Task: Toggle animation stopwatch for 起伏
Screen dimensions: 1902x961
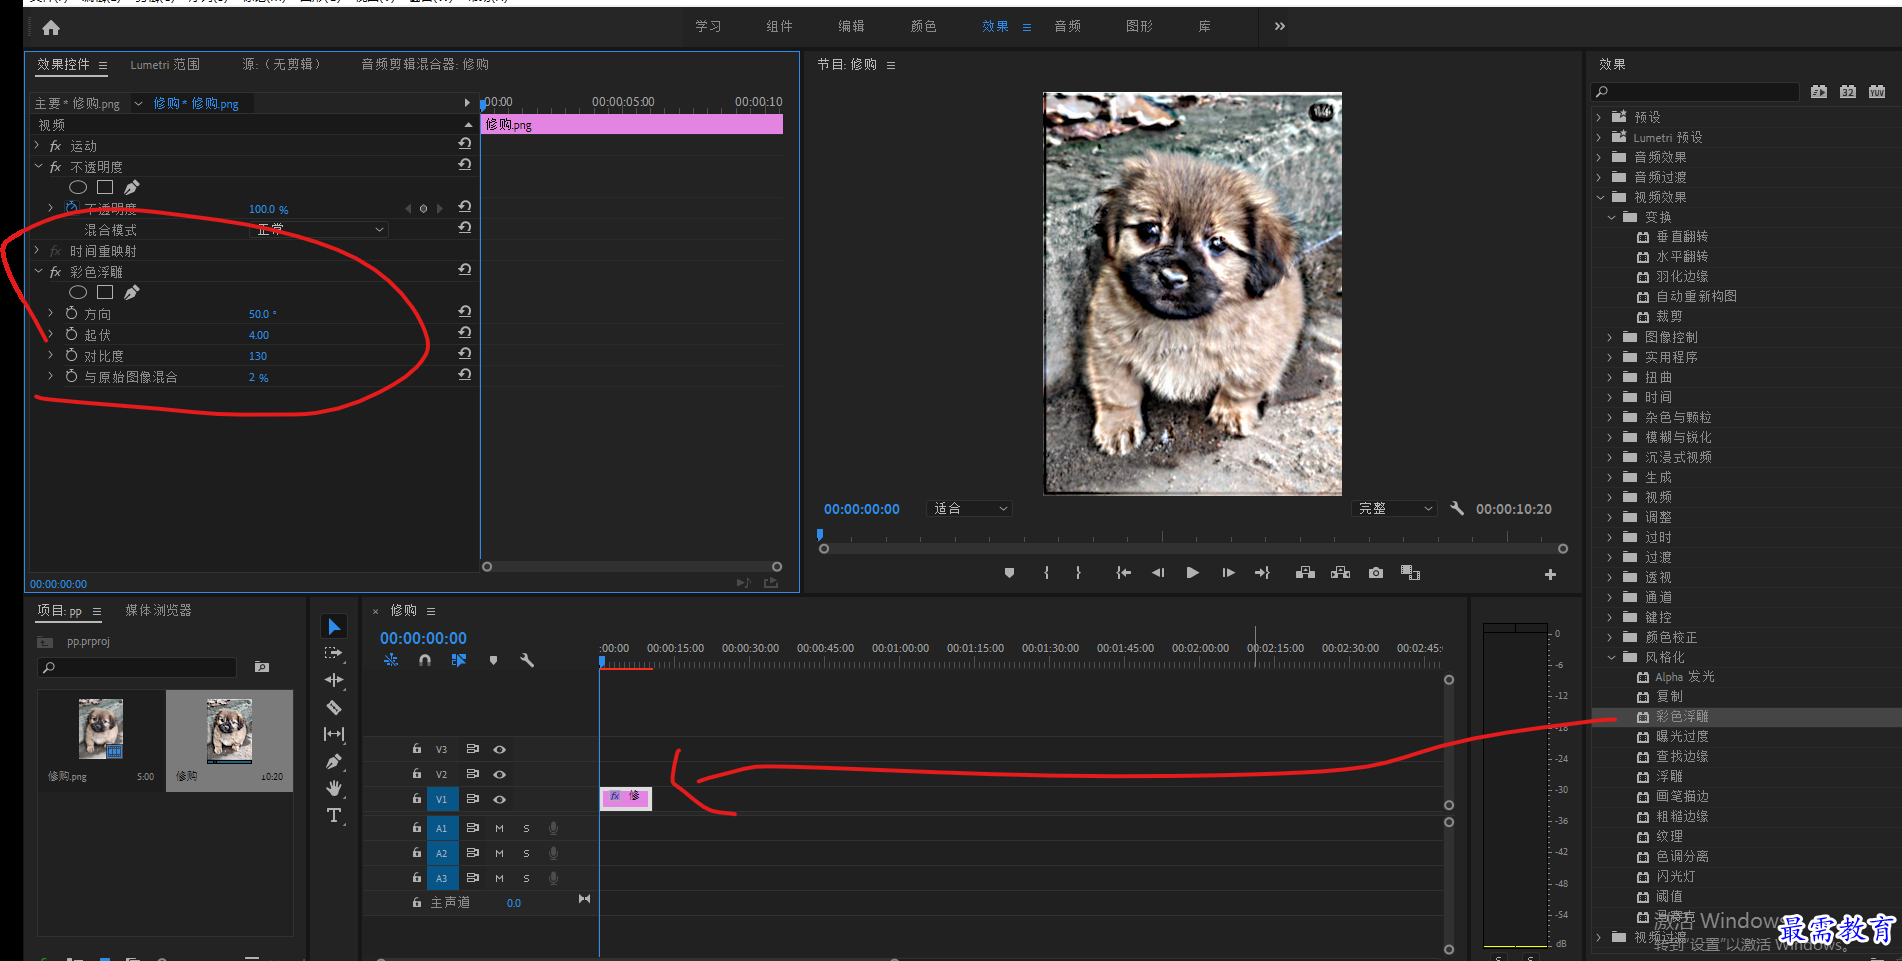Action: coord(71,334)
